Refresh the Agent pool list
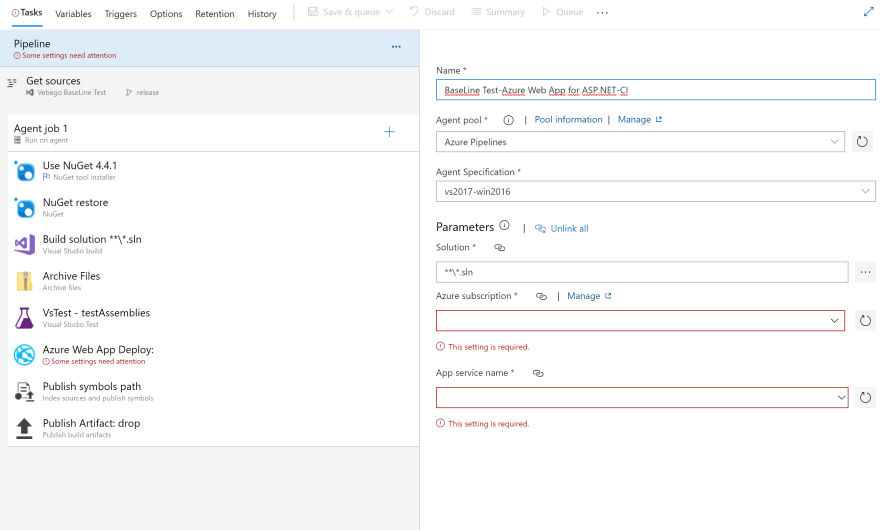Image resolution: width=880 pixels, height=530 pixels. pos(862,142)
